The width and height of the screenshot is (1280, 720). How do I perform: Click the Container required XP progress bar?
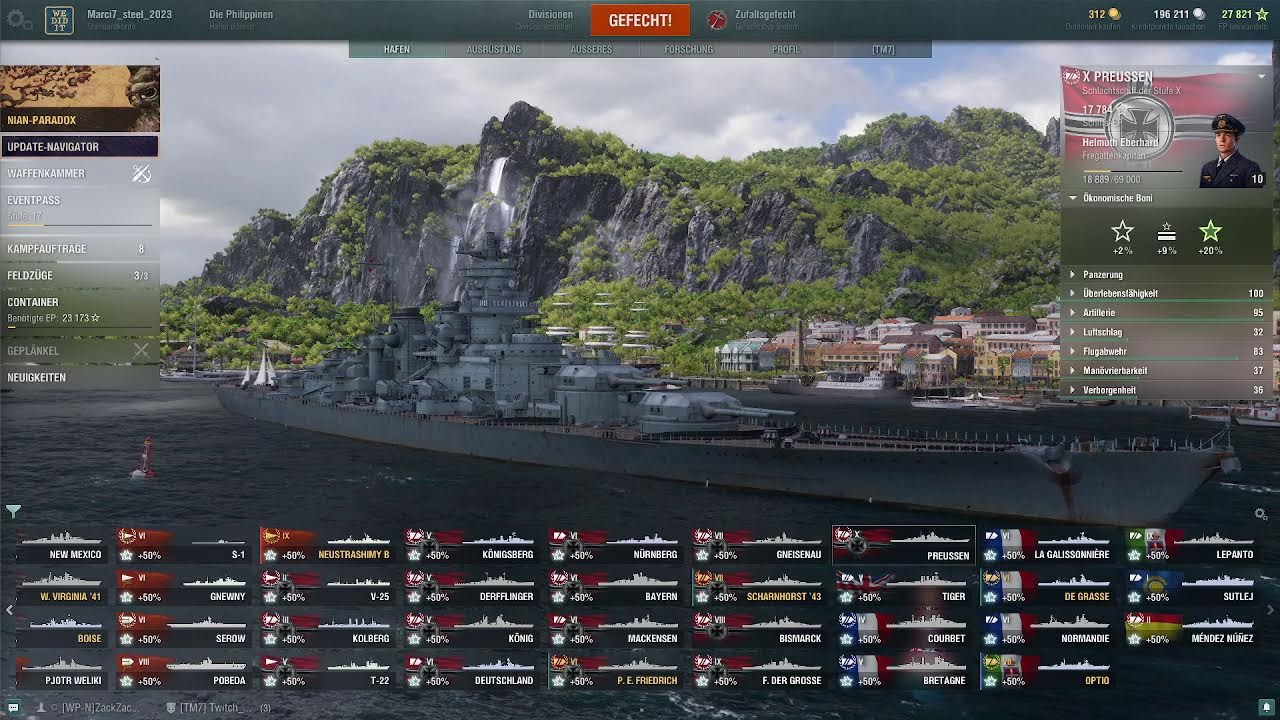[79, 326]
